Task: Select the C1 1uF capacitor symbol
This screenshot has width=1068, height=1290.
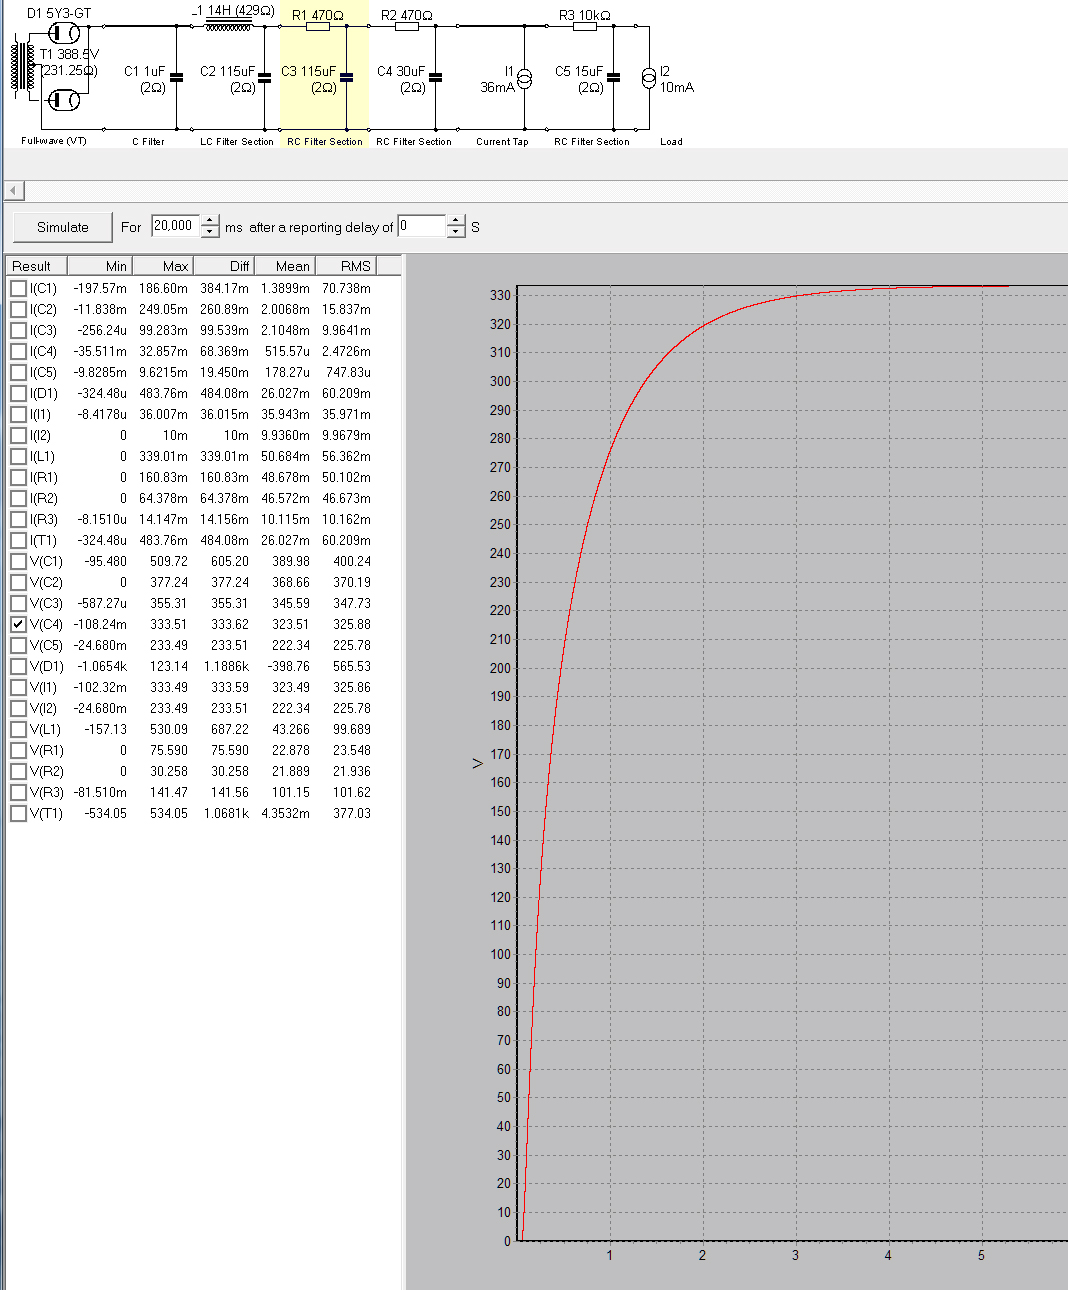Action: pos(177,77)
